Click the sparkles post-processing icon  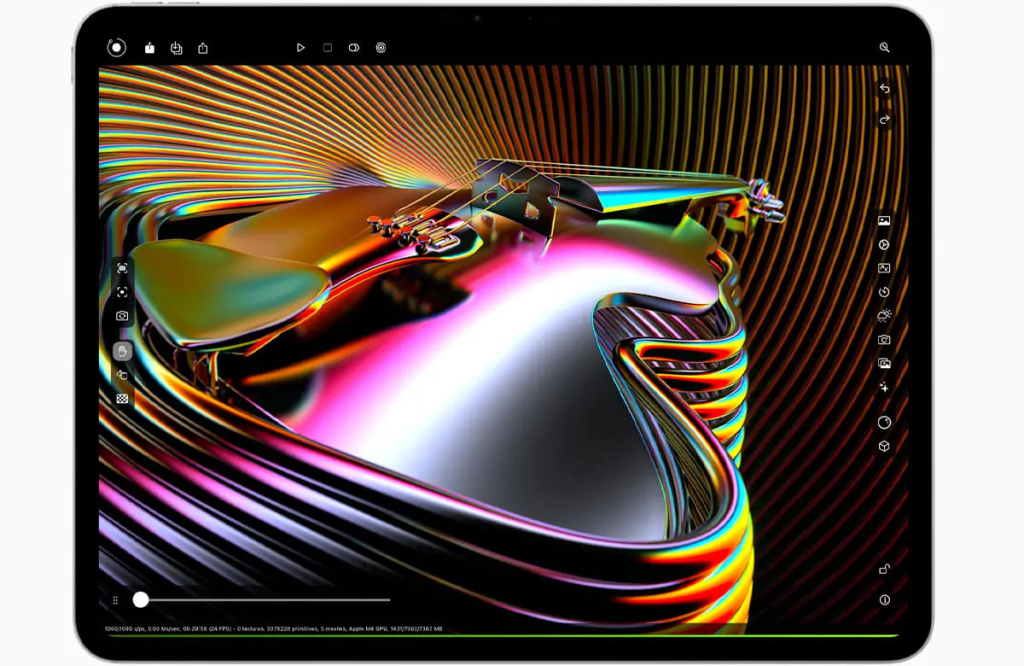(884, 386)
